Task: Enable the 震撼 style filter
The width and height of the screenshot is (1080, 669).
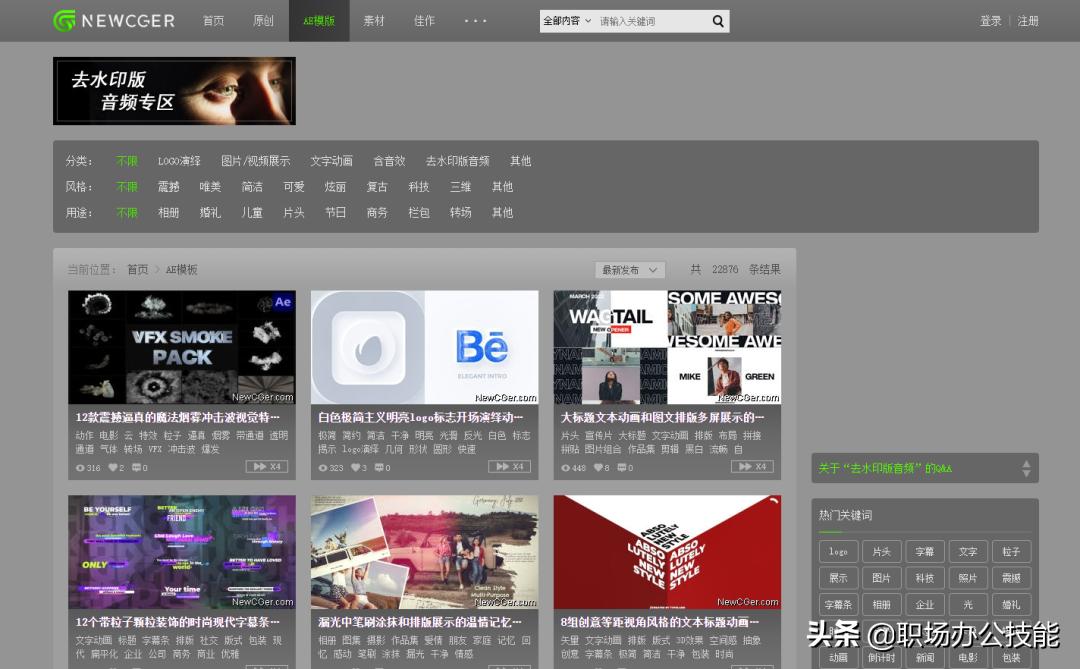Action: (168, 186)
